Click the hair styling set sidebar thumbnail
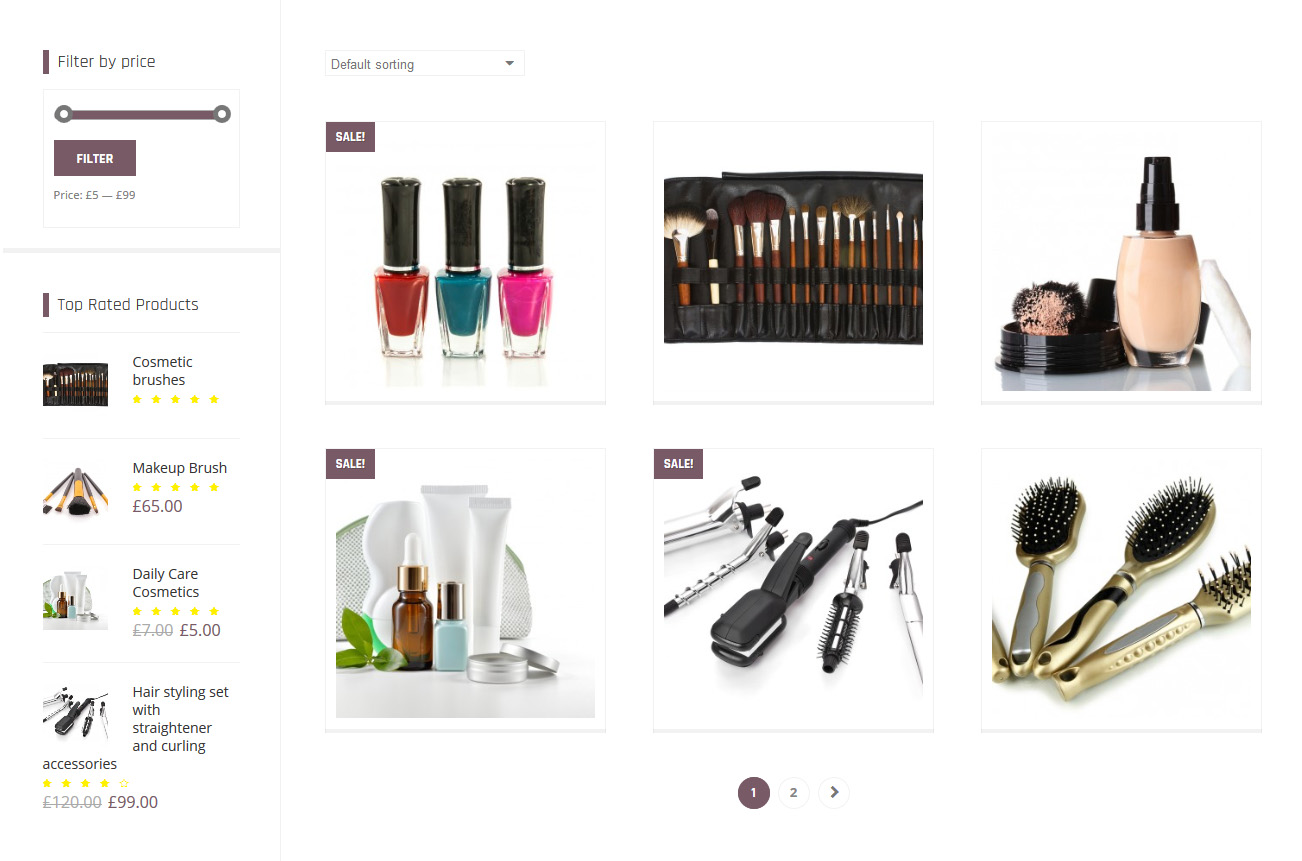Image resolution: width=1302 pixels, height=861 pixels. (x=75, y=712)
